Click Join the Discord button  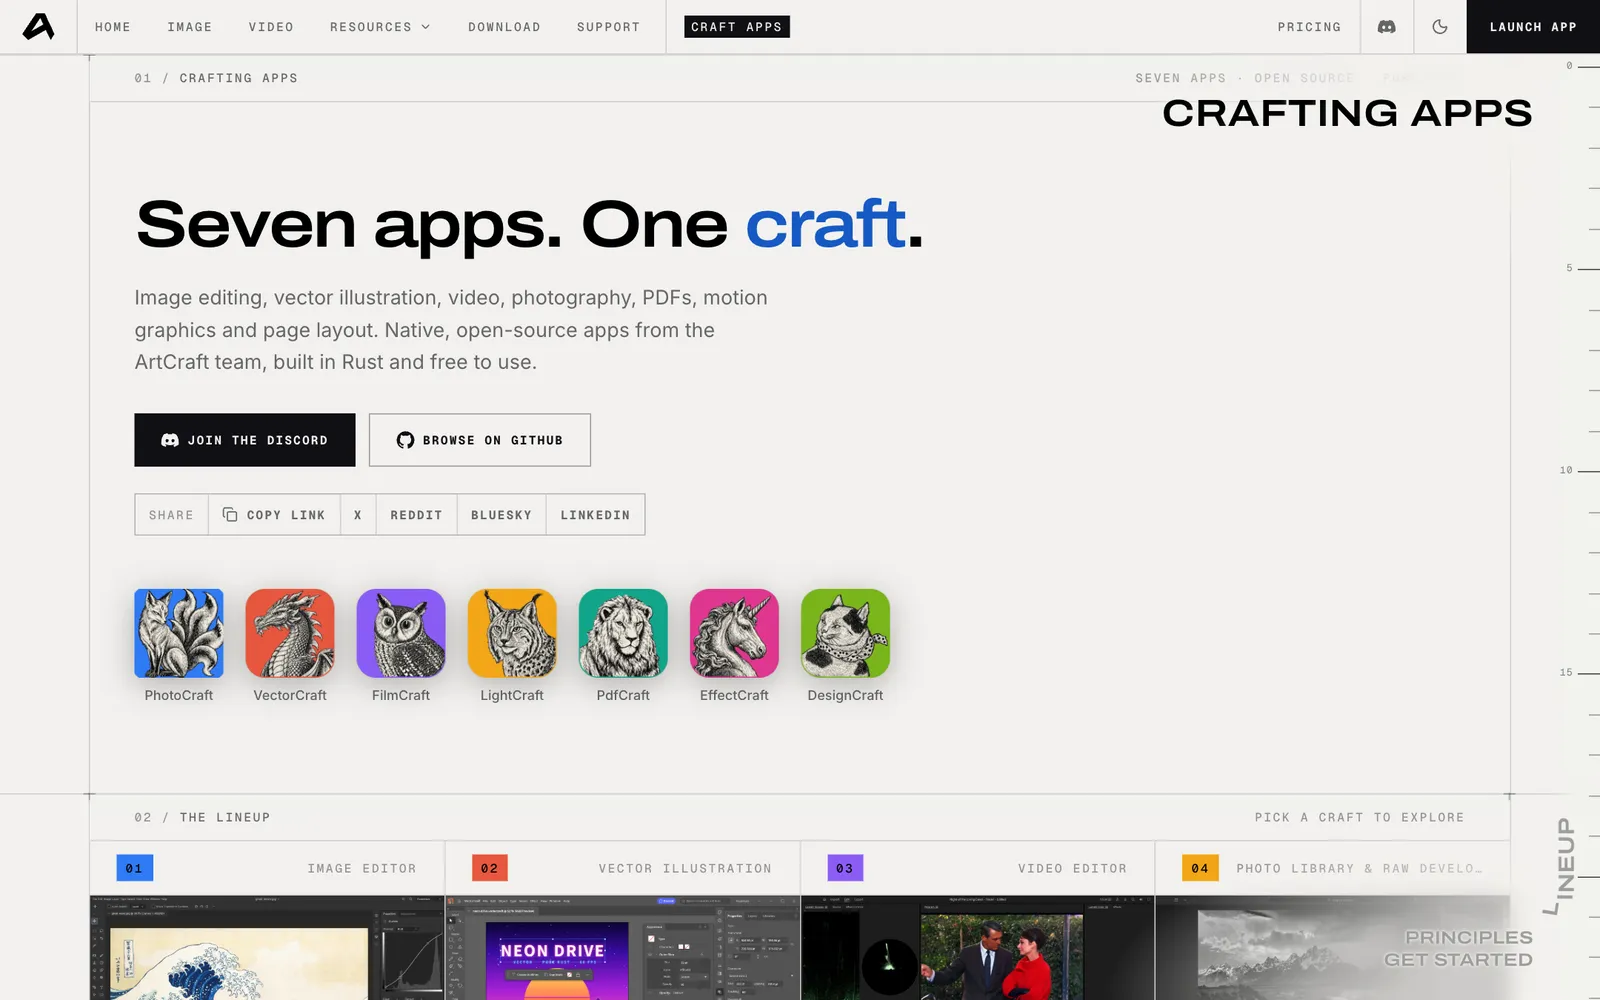click(x=245, y=440)
